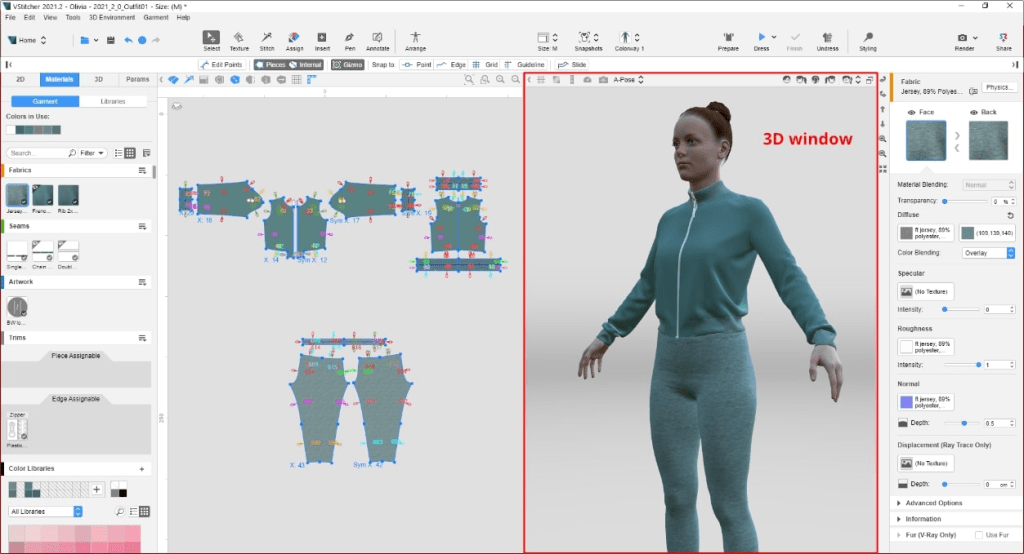Click the Undress icon

pos(827,38)
